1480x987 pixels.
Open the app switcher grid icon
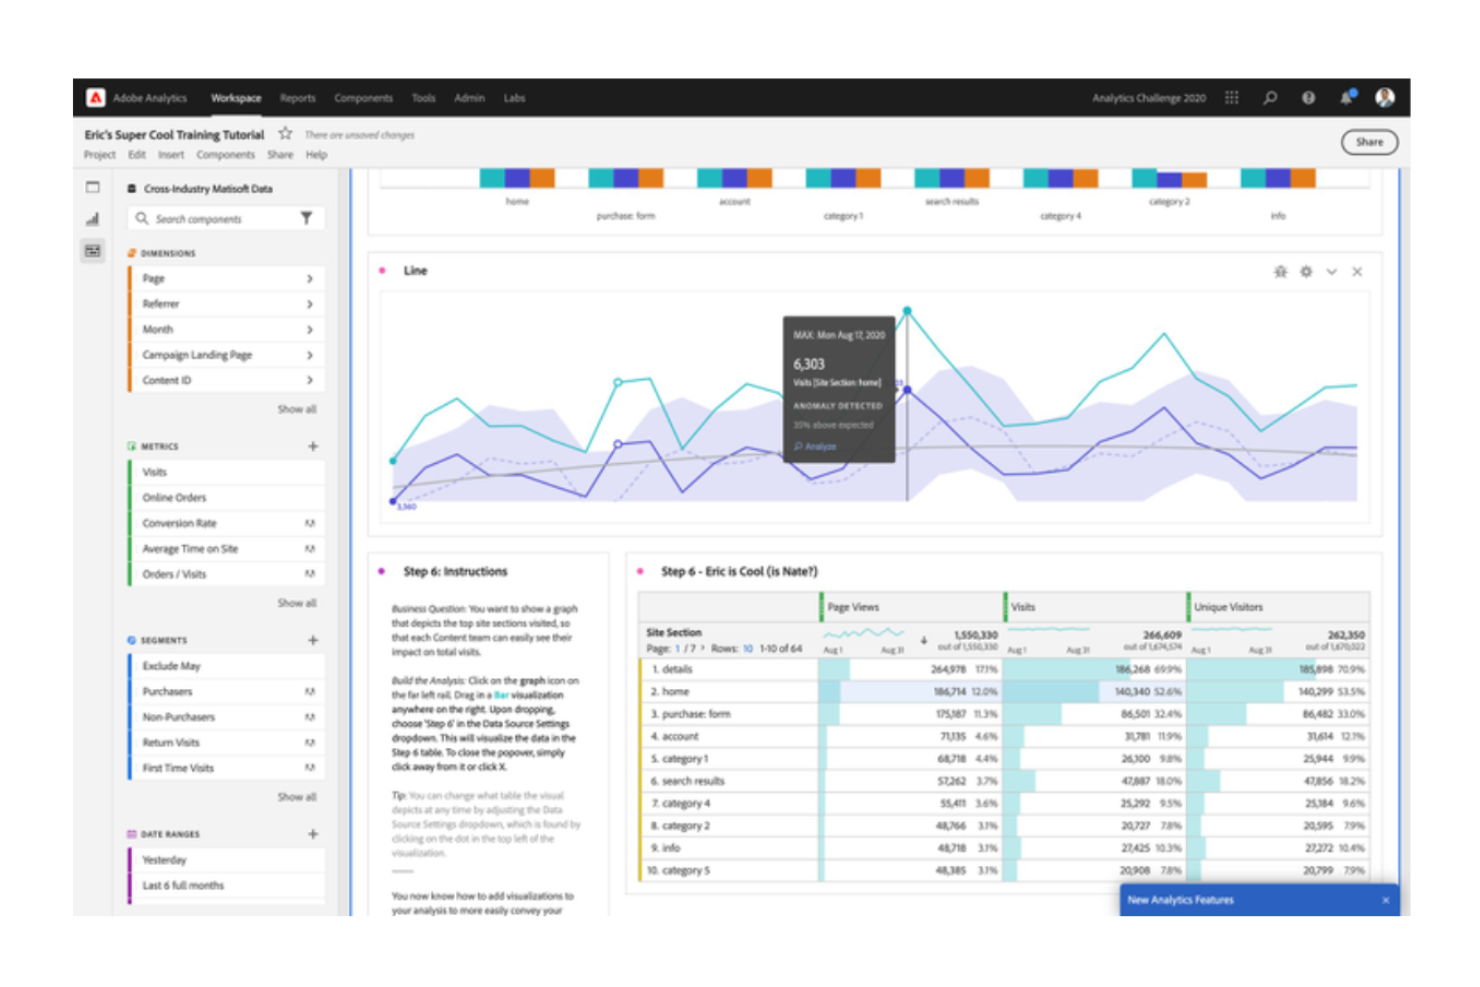(x=1232, y=97)
